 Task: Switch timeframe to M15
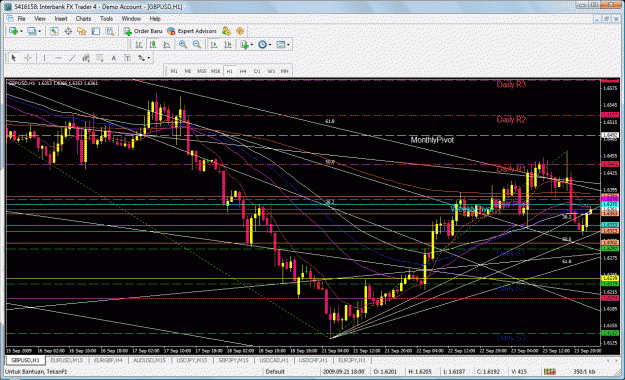[202, 71]
